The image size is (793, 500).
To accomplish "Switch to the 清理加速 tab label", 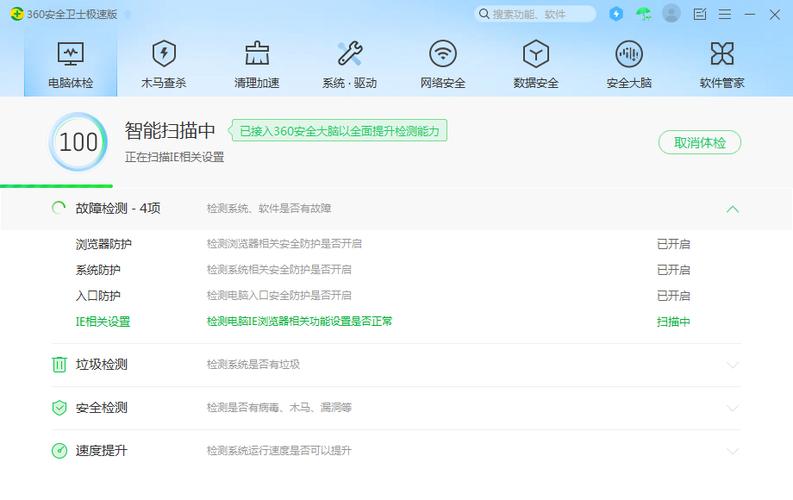I will tap(257, 83).
